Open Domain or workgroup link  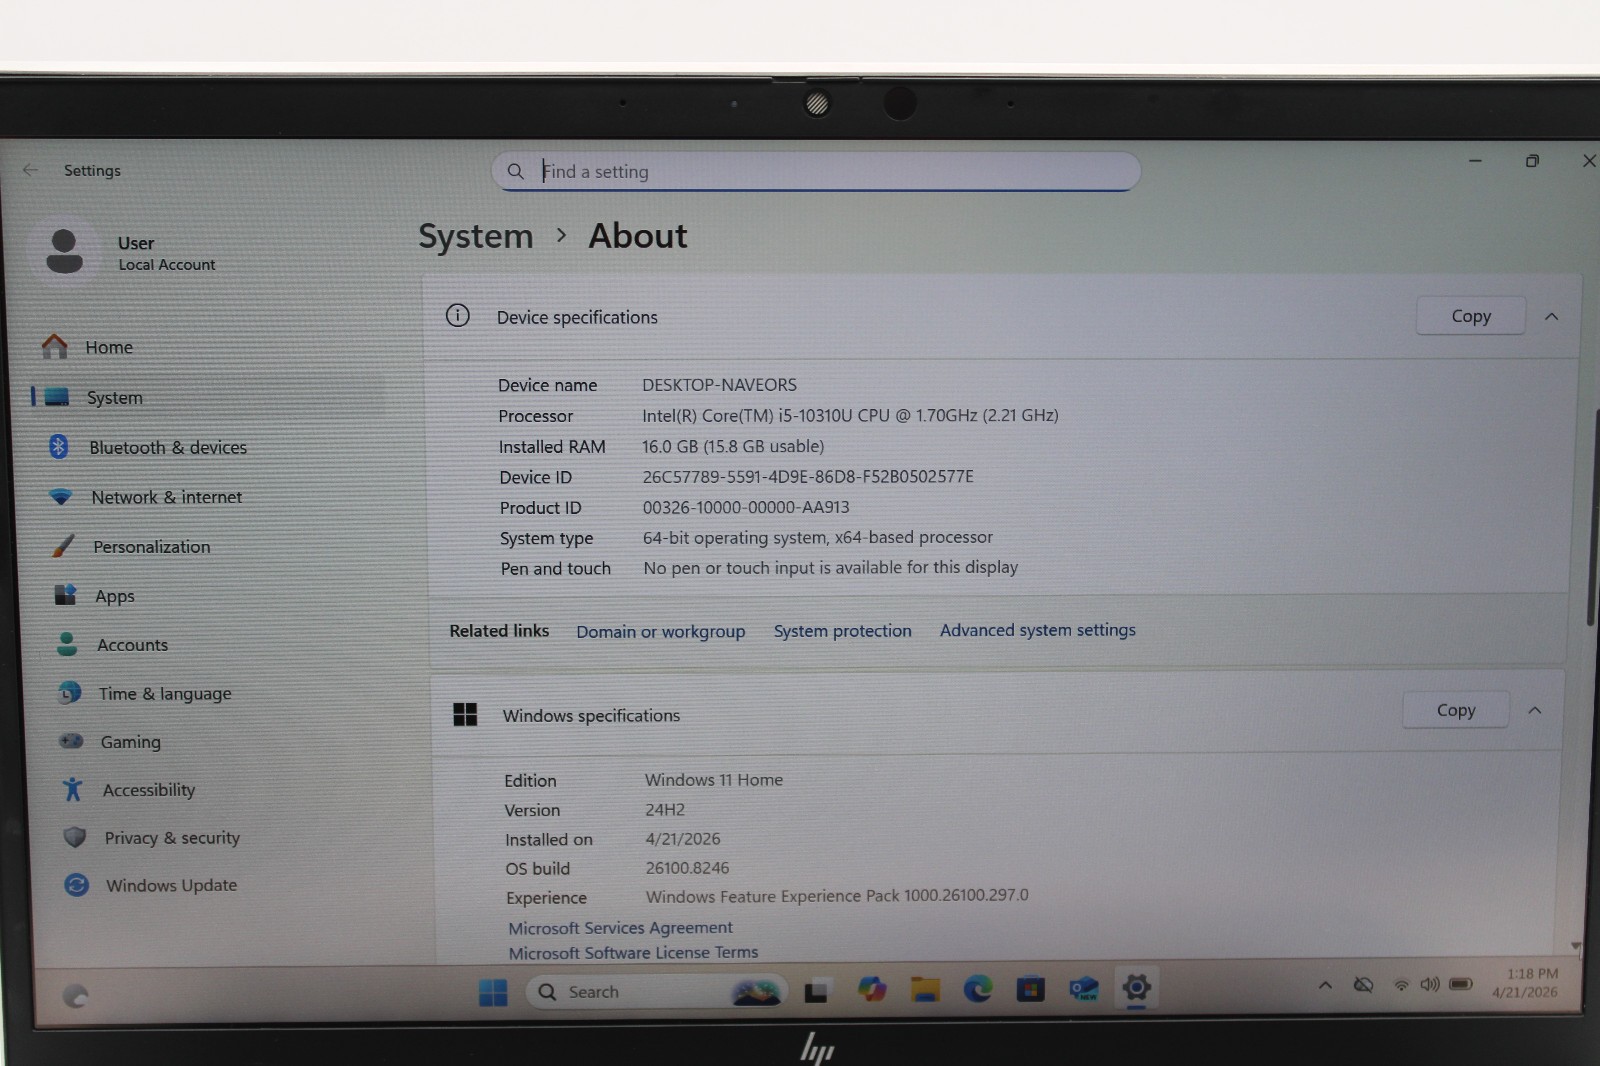(x=661, y=632)
